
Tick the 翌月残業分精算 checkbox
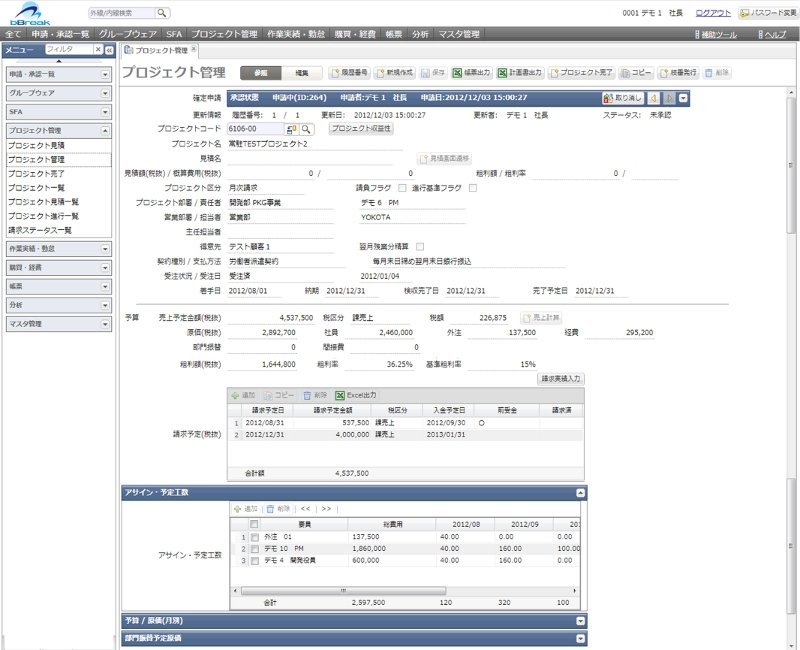[420, 246]
